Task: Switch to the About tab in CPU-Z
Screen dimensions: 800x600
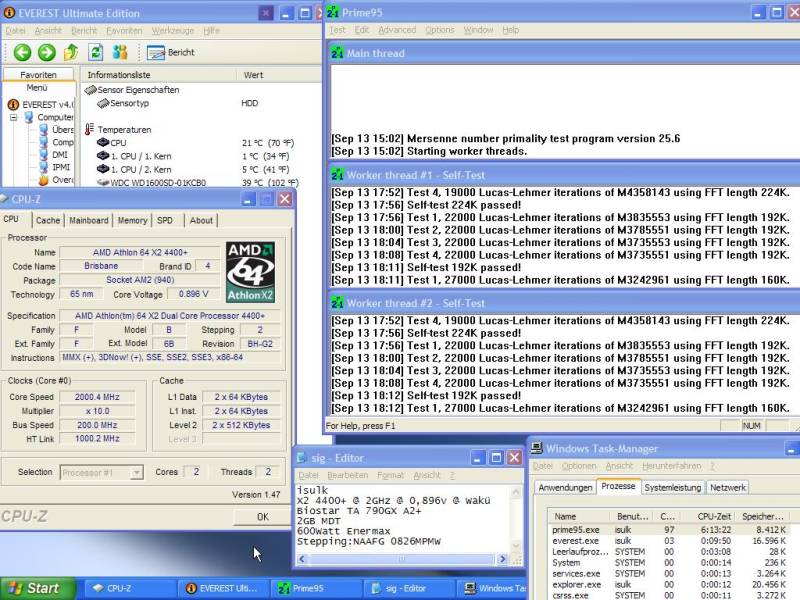Action: coord(201,220)
